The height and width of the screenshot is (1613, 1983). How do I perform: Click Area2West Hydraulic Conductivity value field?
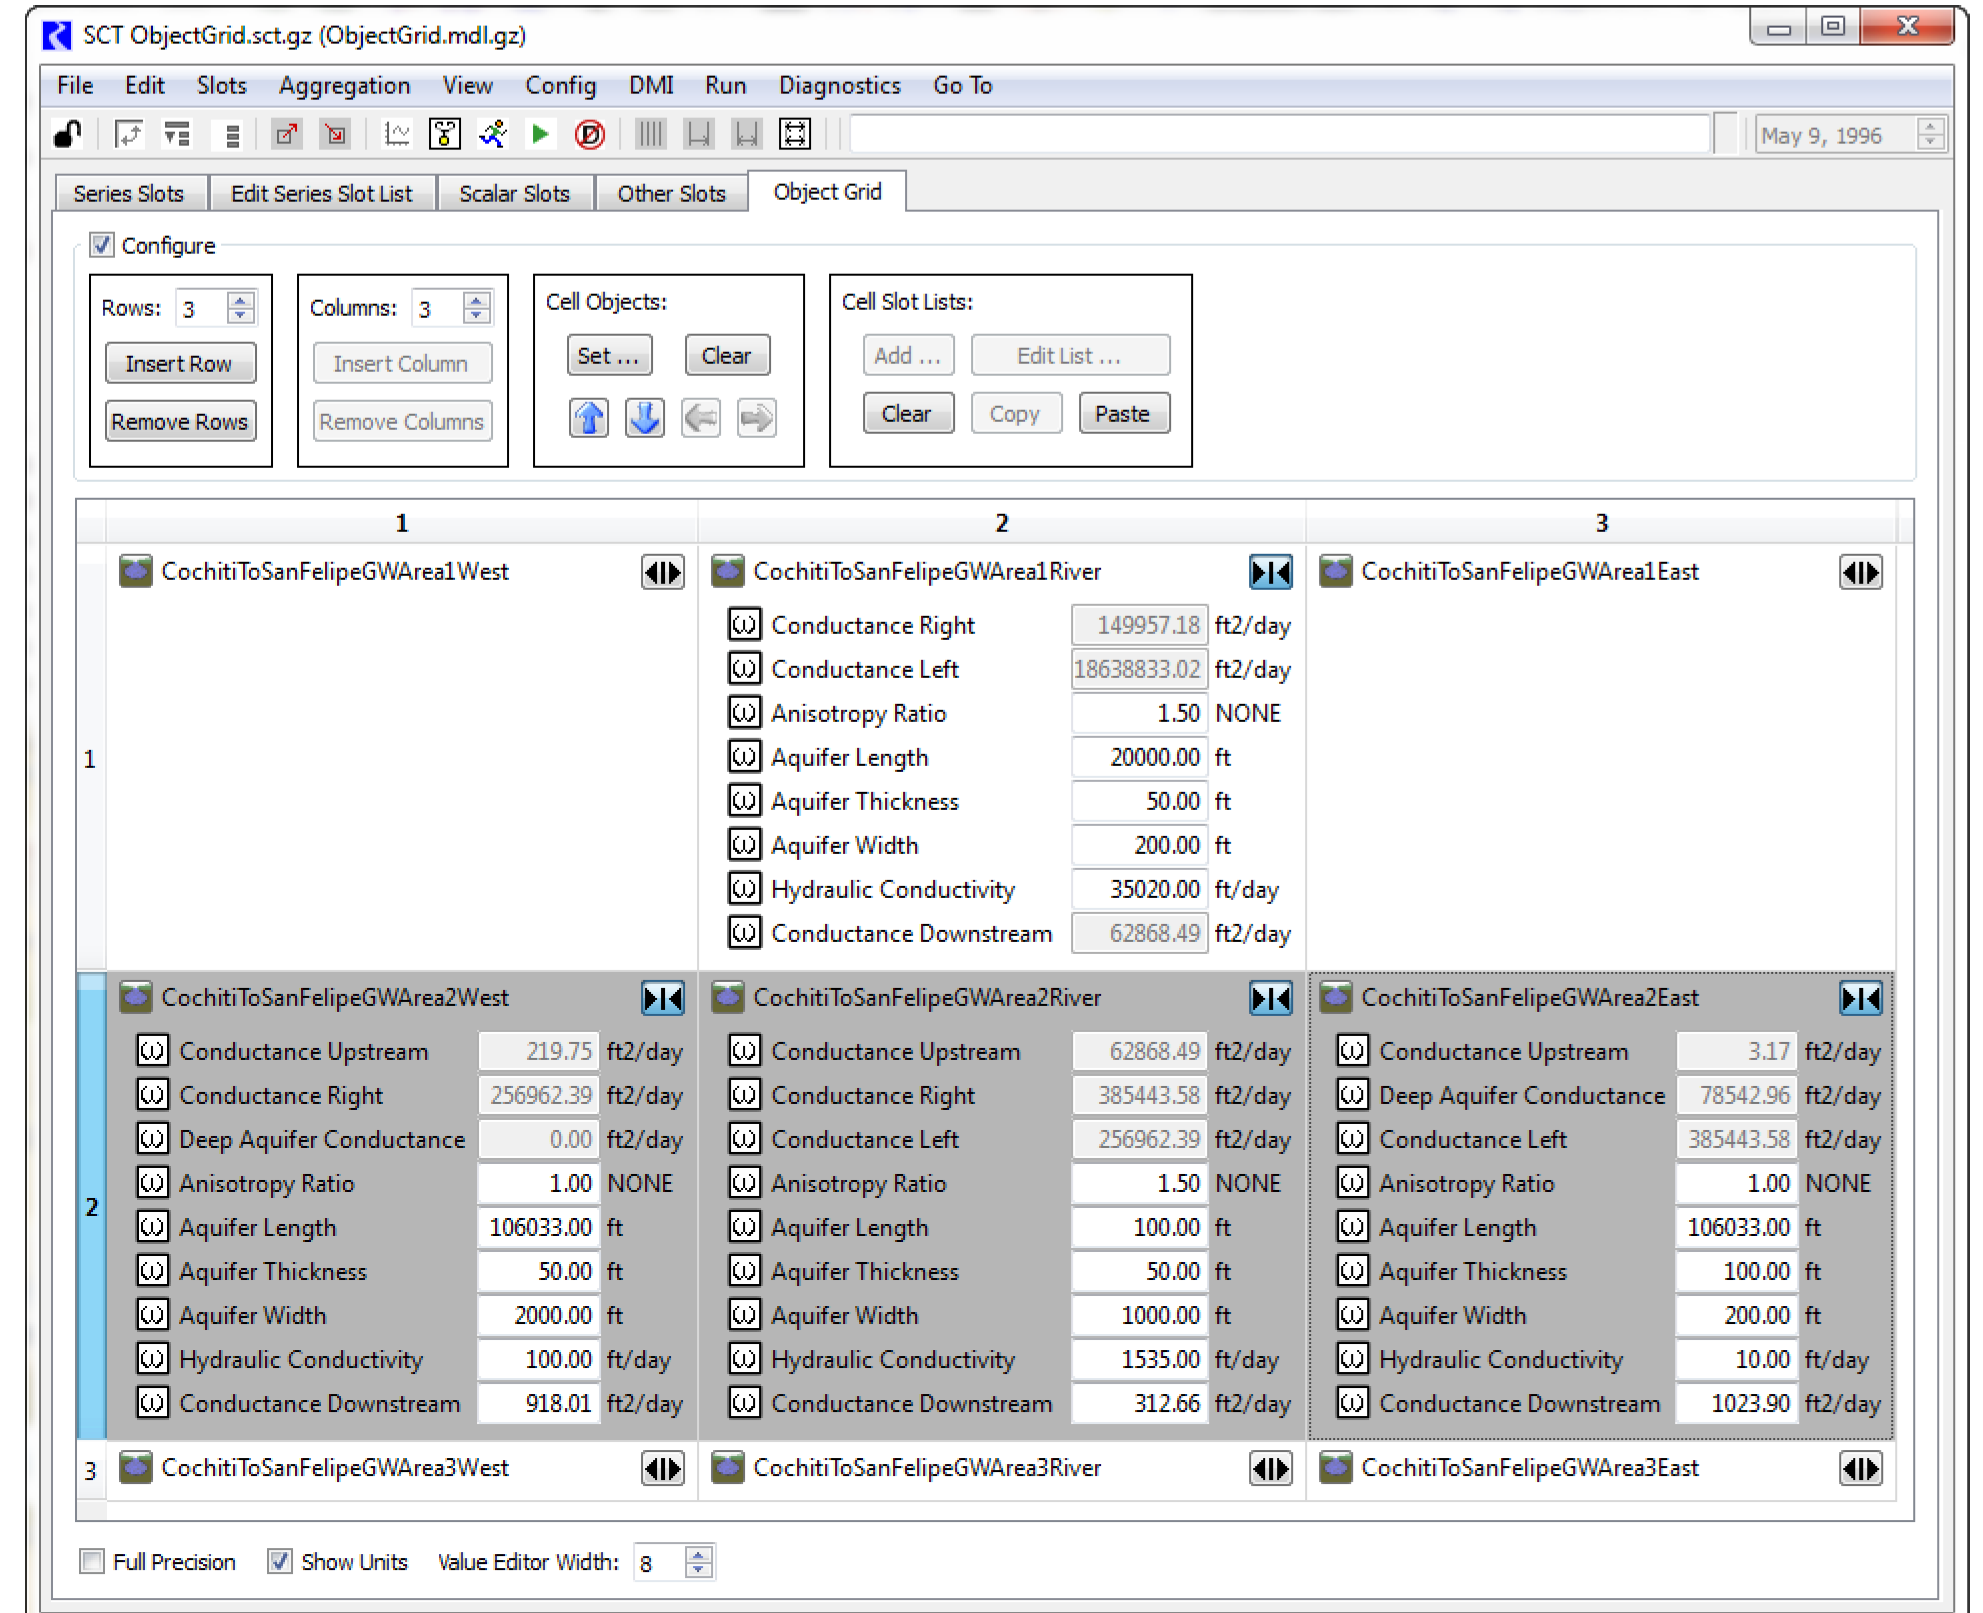[539, 1359]
